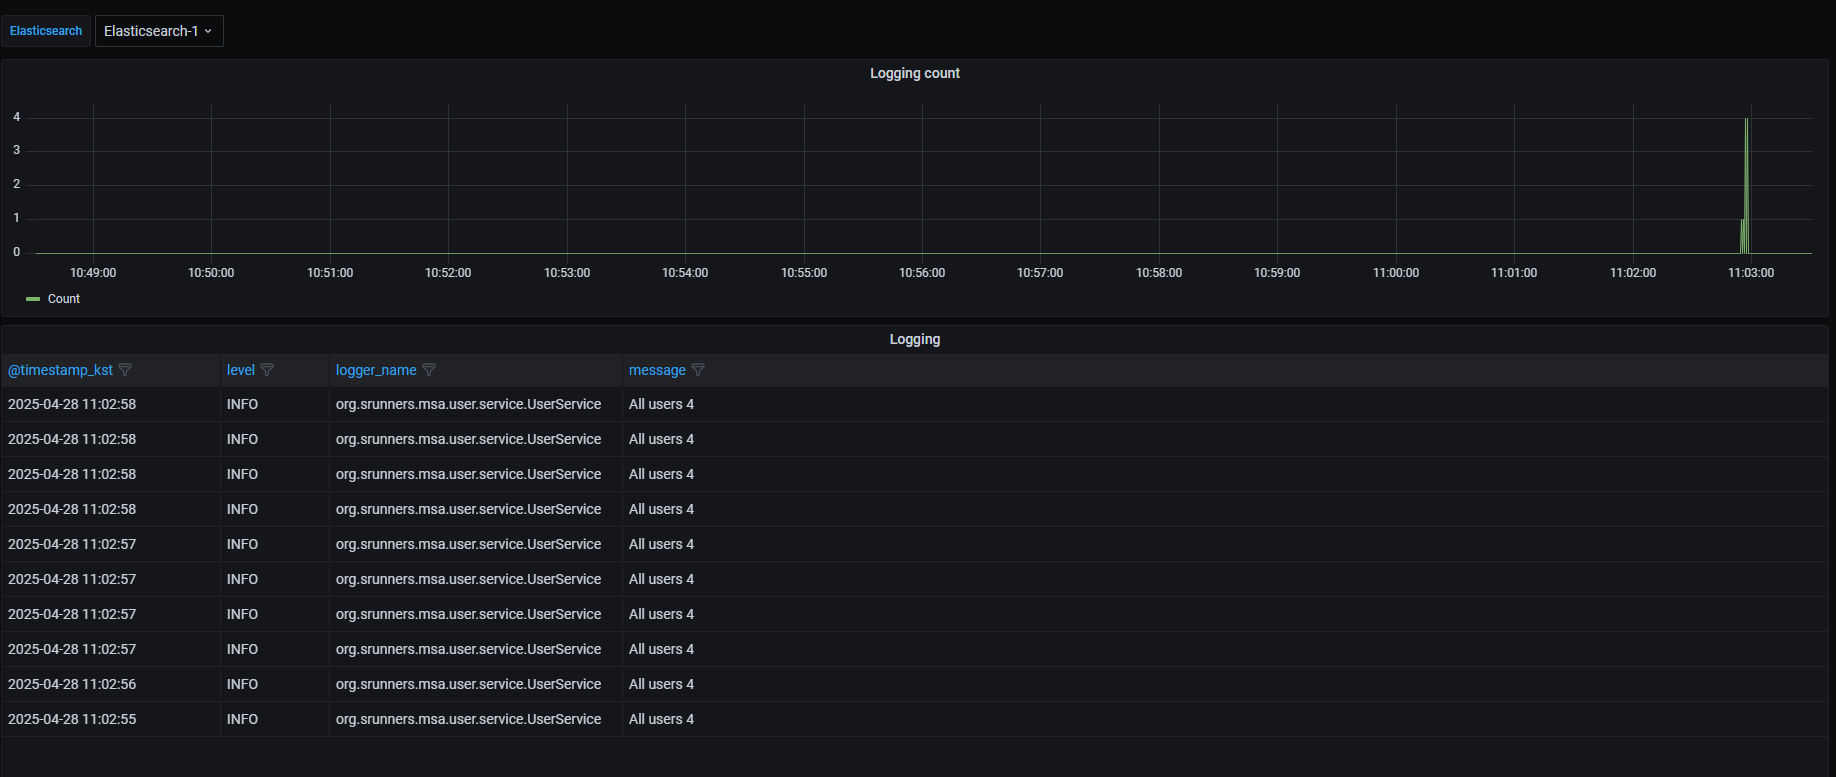This screenshot has height=777, width=1836.
Task: Click UserService logger name in 11:02:55 row
Action: click(469, 719)
